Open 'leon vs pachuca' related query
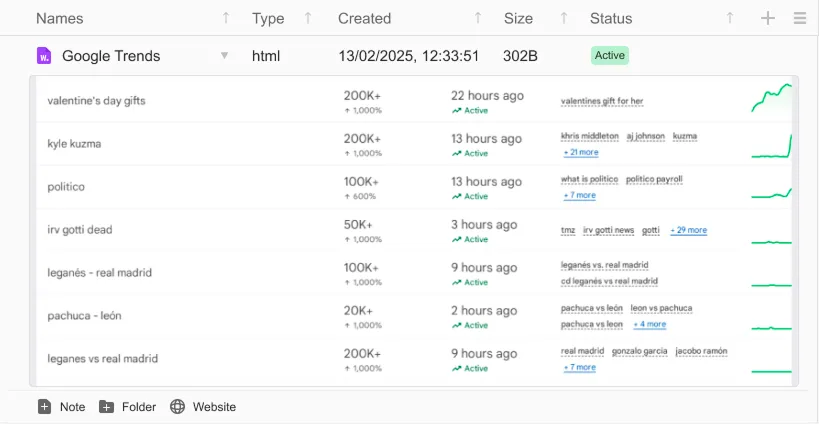The height and width of the screenshot is (424, 819). [661, 308]
